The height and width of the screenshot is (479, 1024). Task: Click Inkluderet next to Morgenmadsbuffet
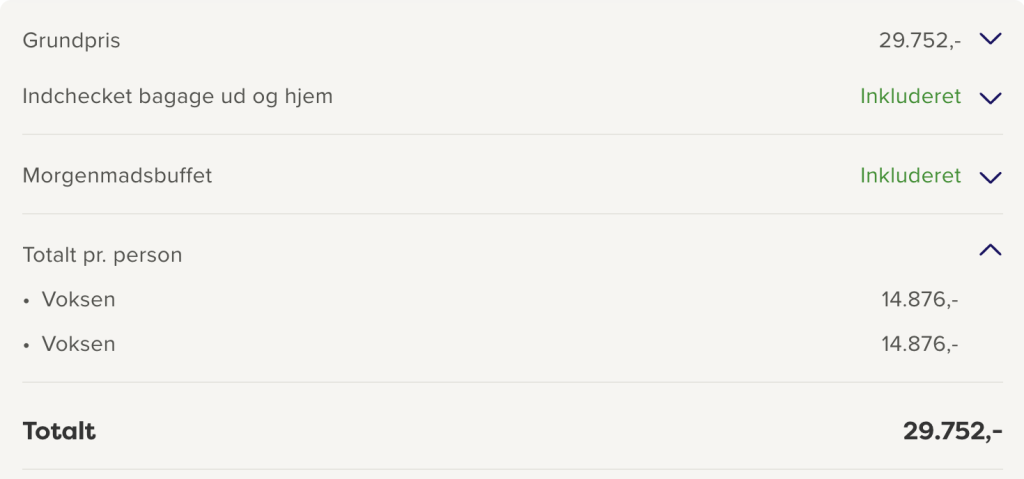pos(910,176)
